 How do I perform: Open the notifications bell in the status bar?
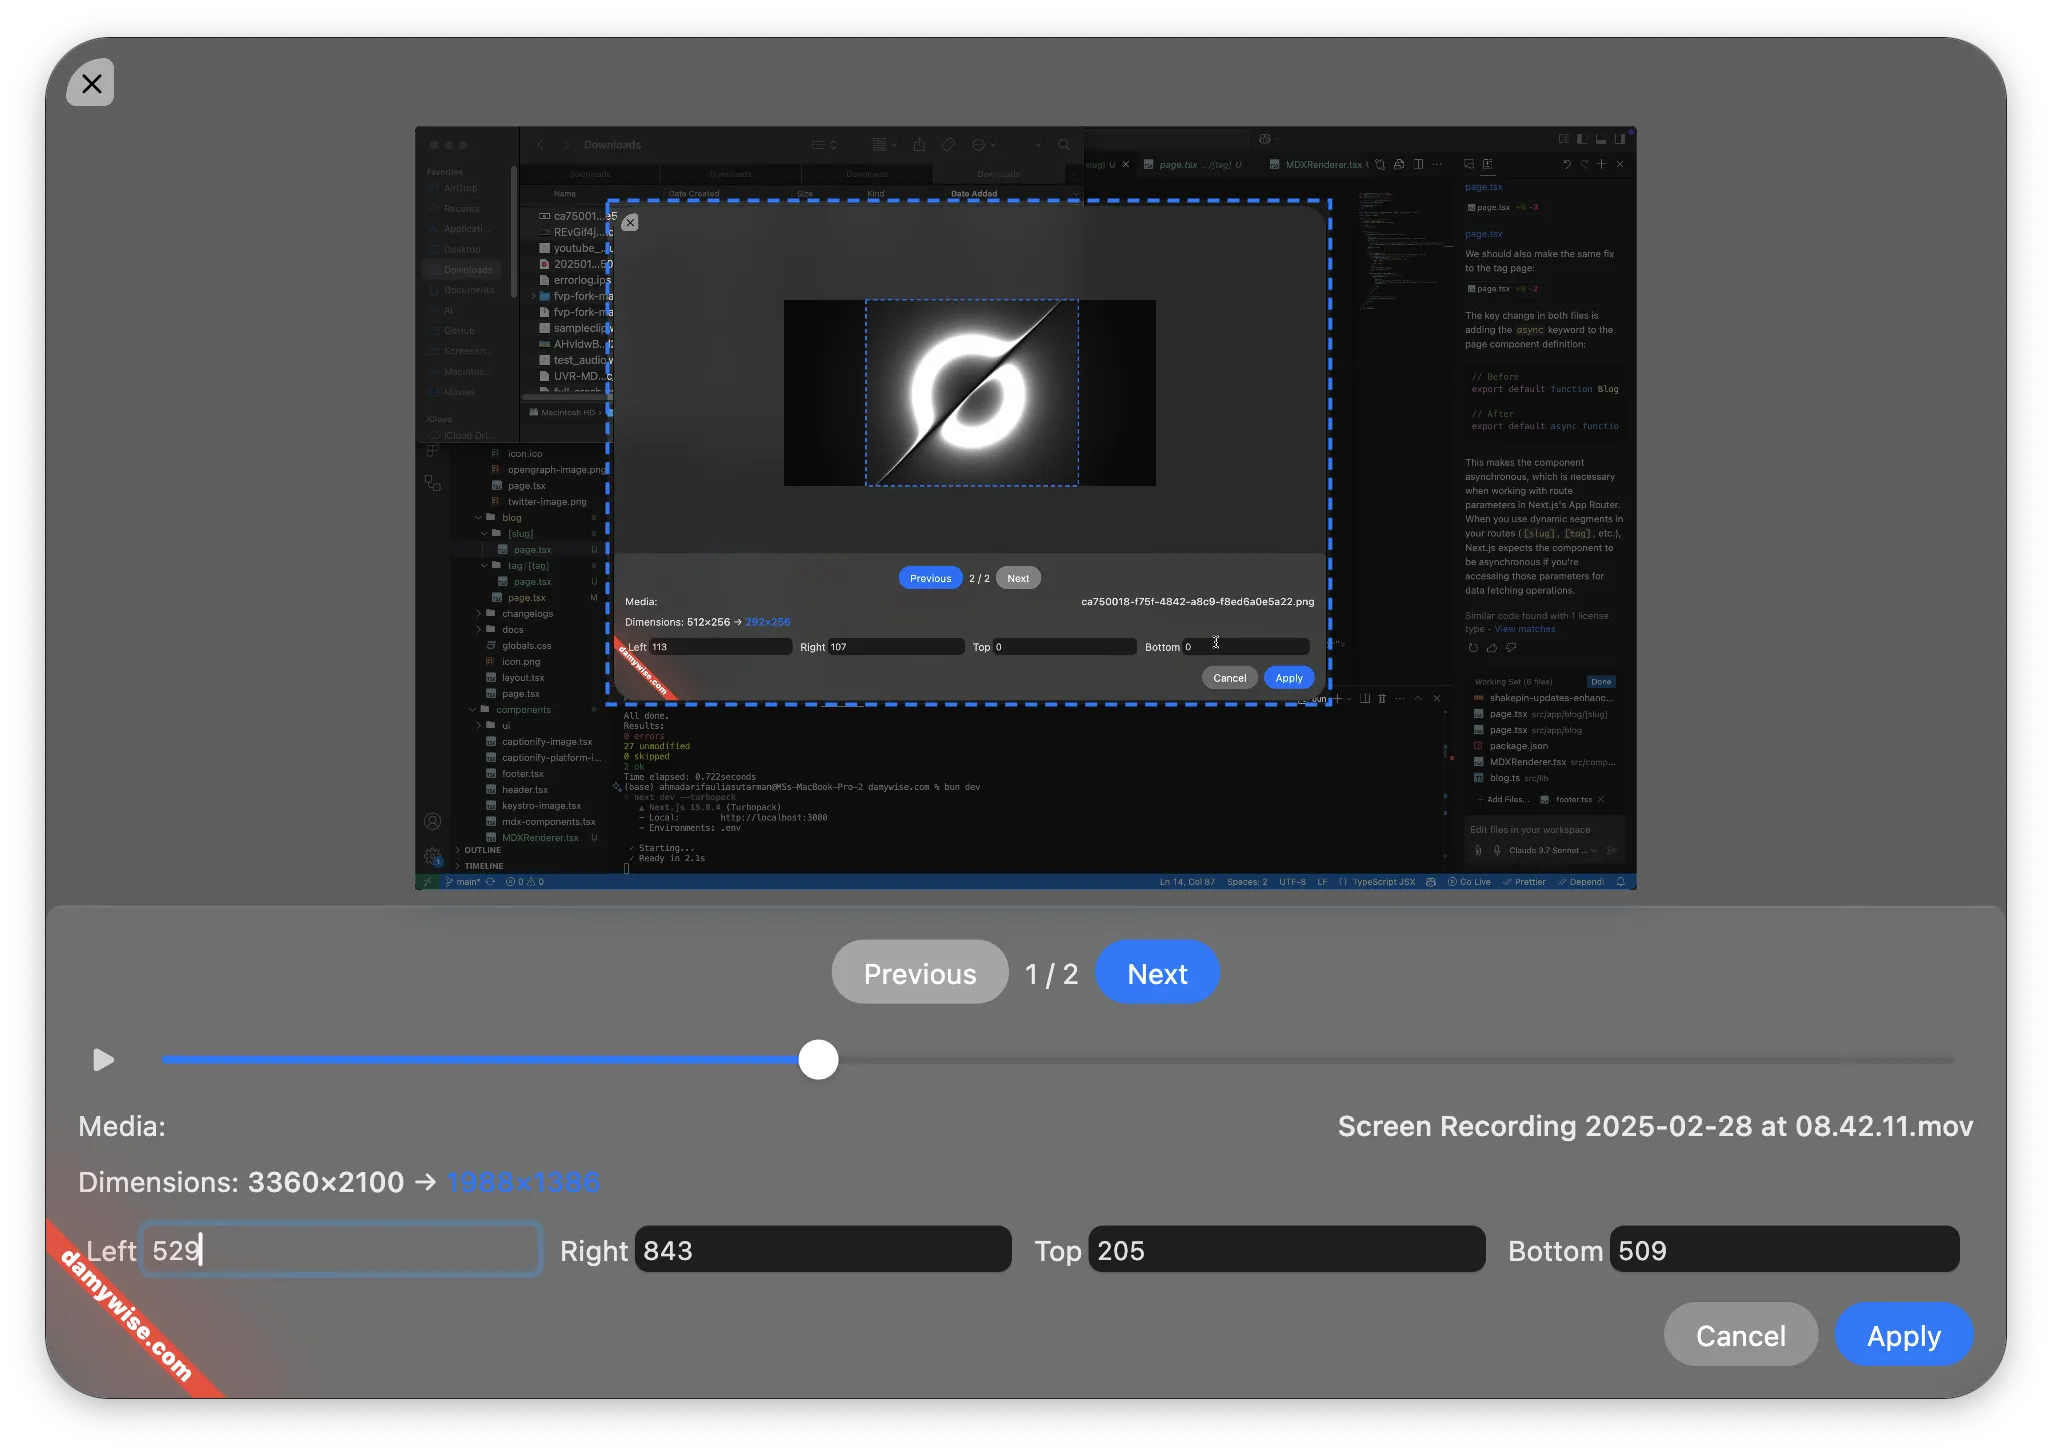tap(1619, 883)
